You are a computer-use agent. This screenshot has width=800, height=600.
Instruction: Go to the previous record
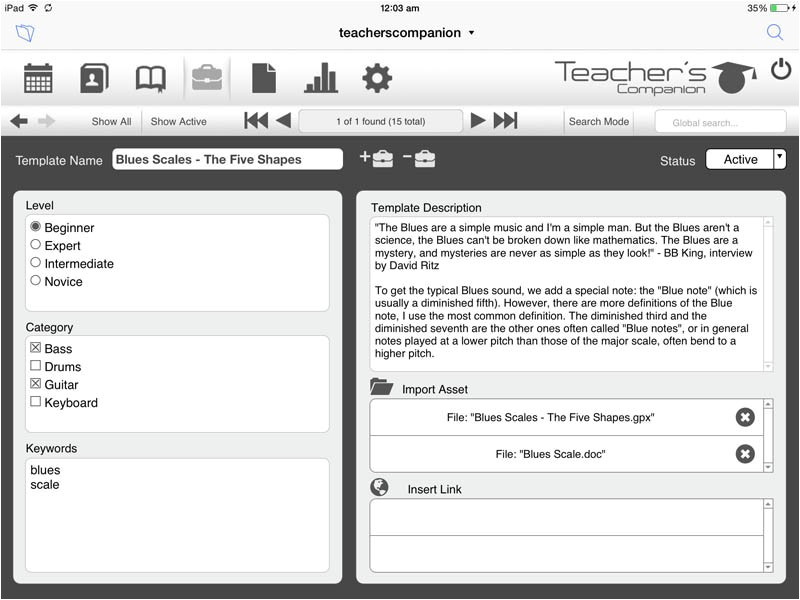point(283,121)
